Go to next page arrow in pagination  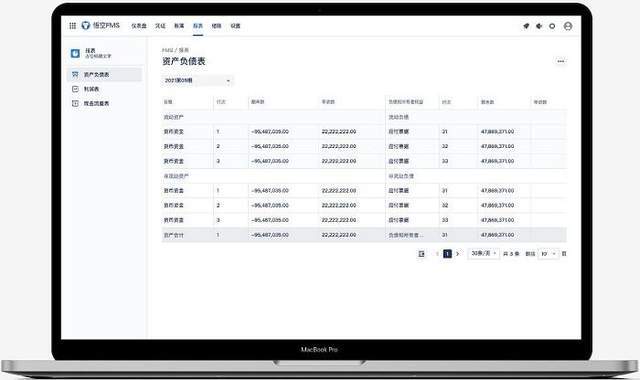tap(458, 254)
